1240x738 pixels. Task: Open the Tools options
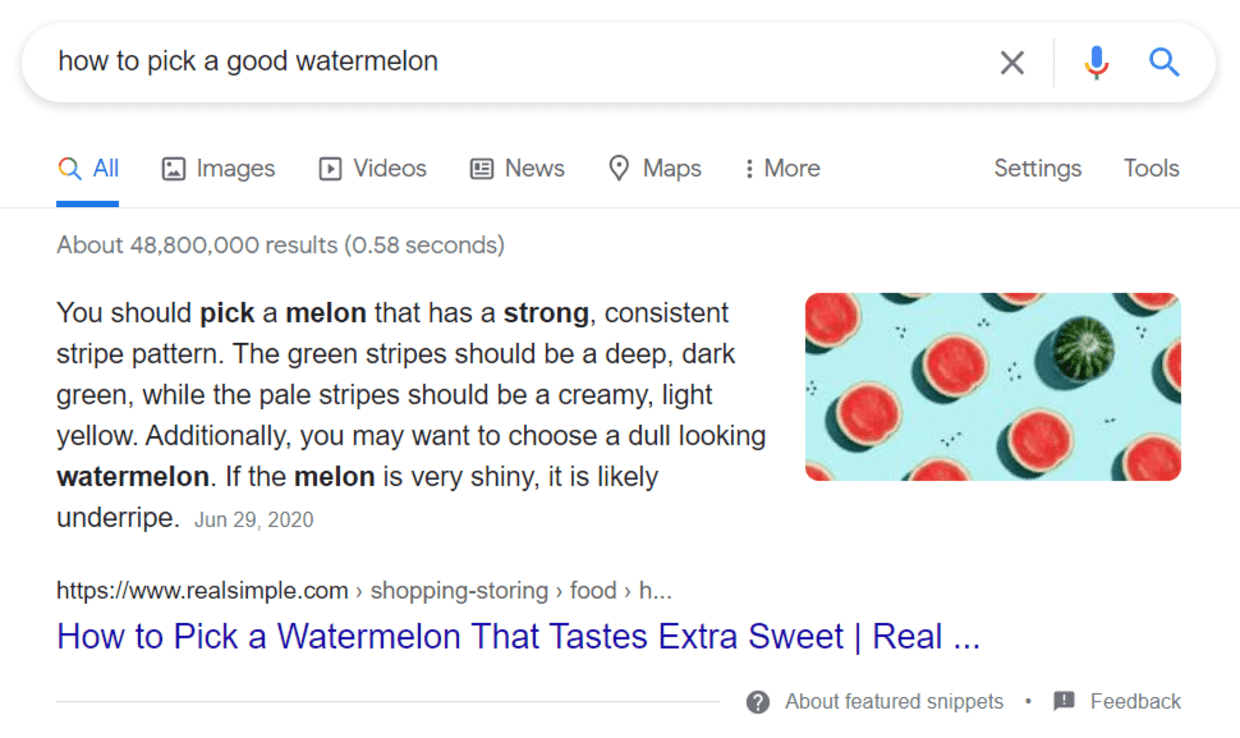1150,168
